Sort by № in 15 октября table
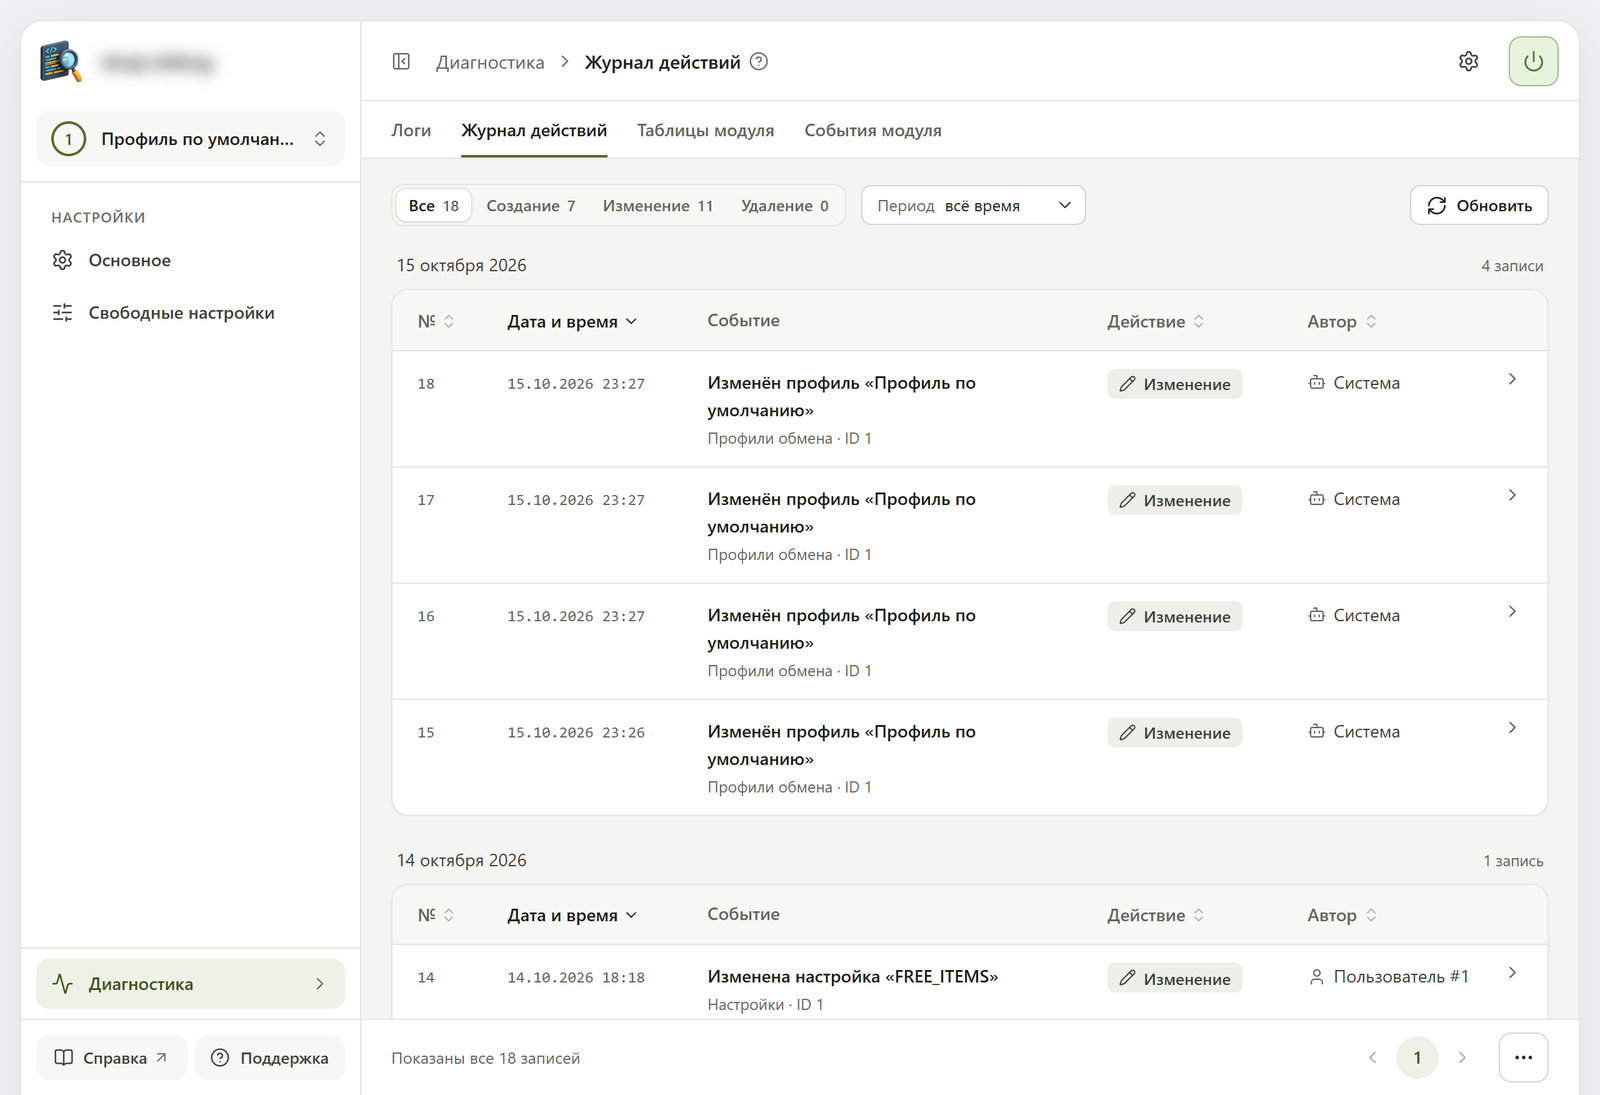This screenshot has width=1600, height=1095. (436, 321)
